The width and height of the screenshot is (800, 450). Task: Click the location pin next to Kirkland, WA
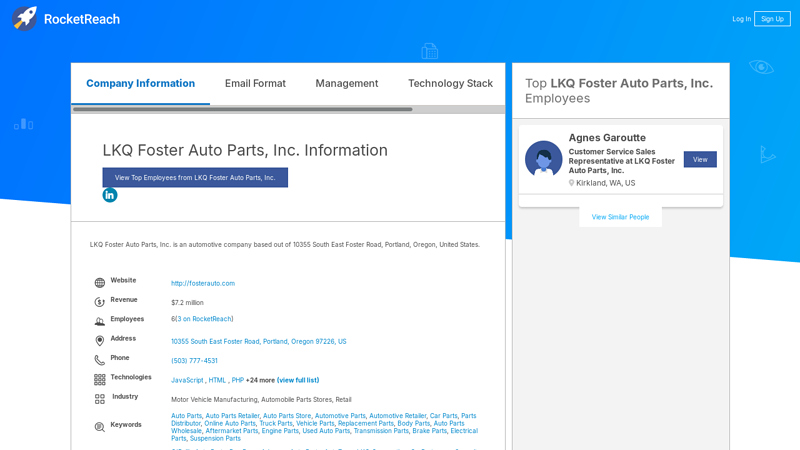[x=571, y=183]
